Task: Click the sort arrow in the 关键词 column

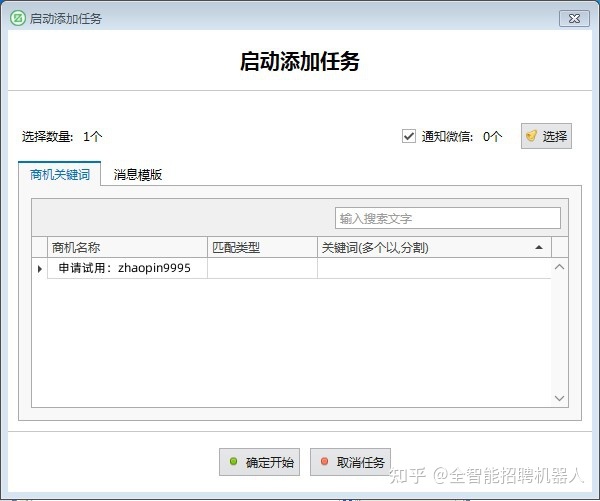Action: [539, 247]
